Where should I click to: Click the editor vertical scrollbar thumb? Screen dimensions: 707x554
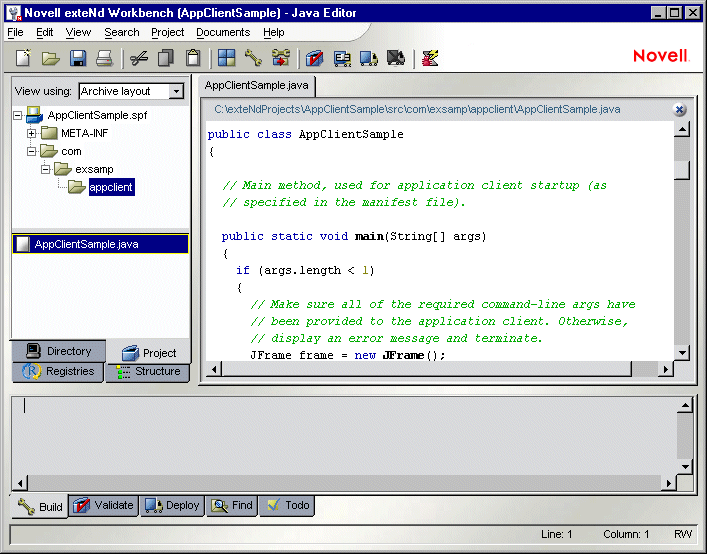(x=682, y=169)
